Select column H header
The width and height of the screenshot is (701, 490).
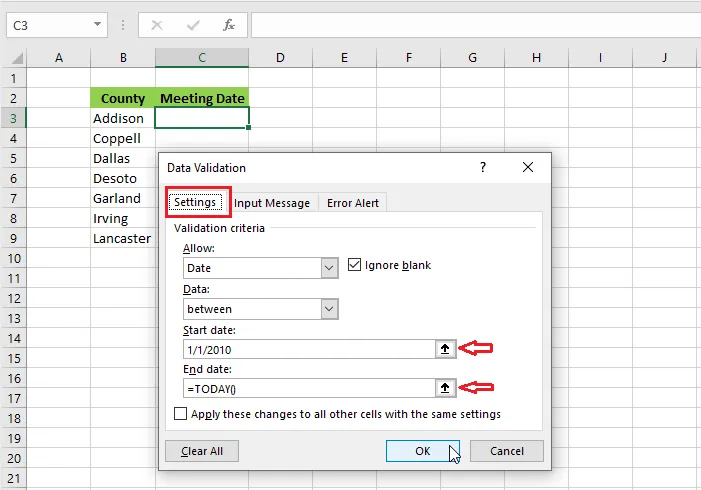536,58
